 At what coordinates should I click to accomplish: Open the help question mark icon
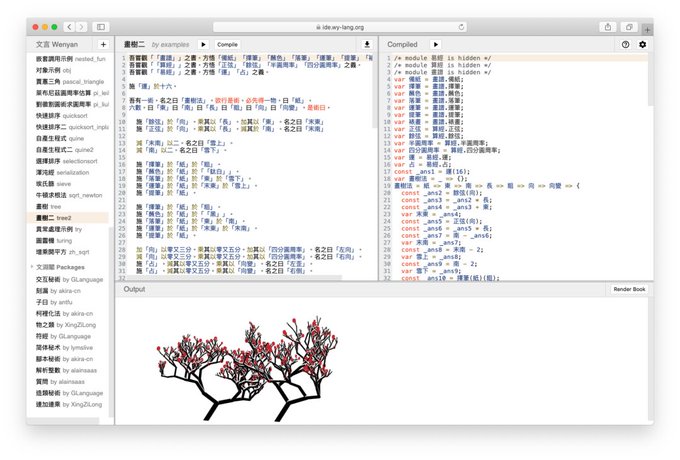click(625, 44)
